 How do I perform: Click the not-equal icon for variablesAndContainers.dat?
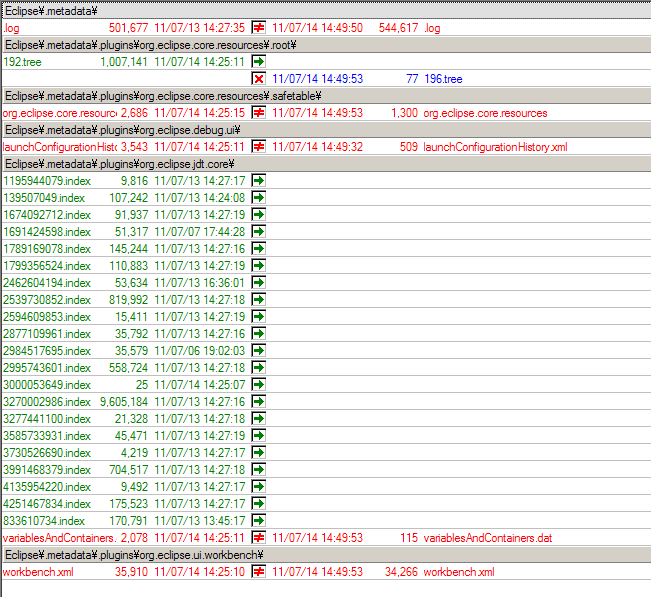[259, 538]
